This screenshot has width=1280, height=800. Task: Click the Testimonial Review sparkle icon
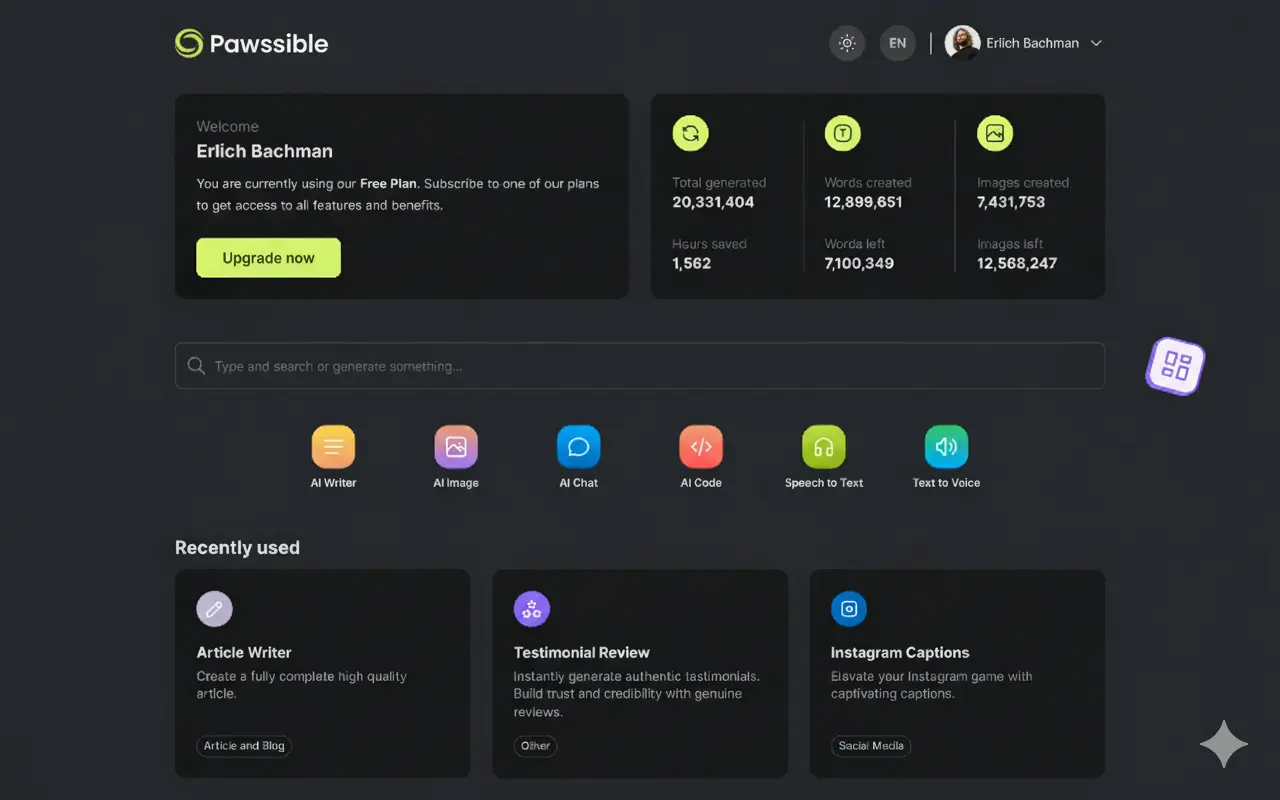coord(531,608)
